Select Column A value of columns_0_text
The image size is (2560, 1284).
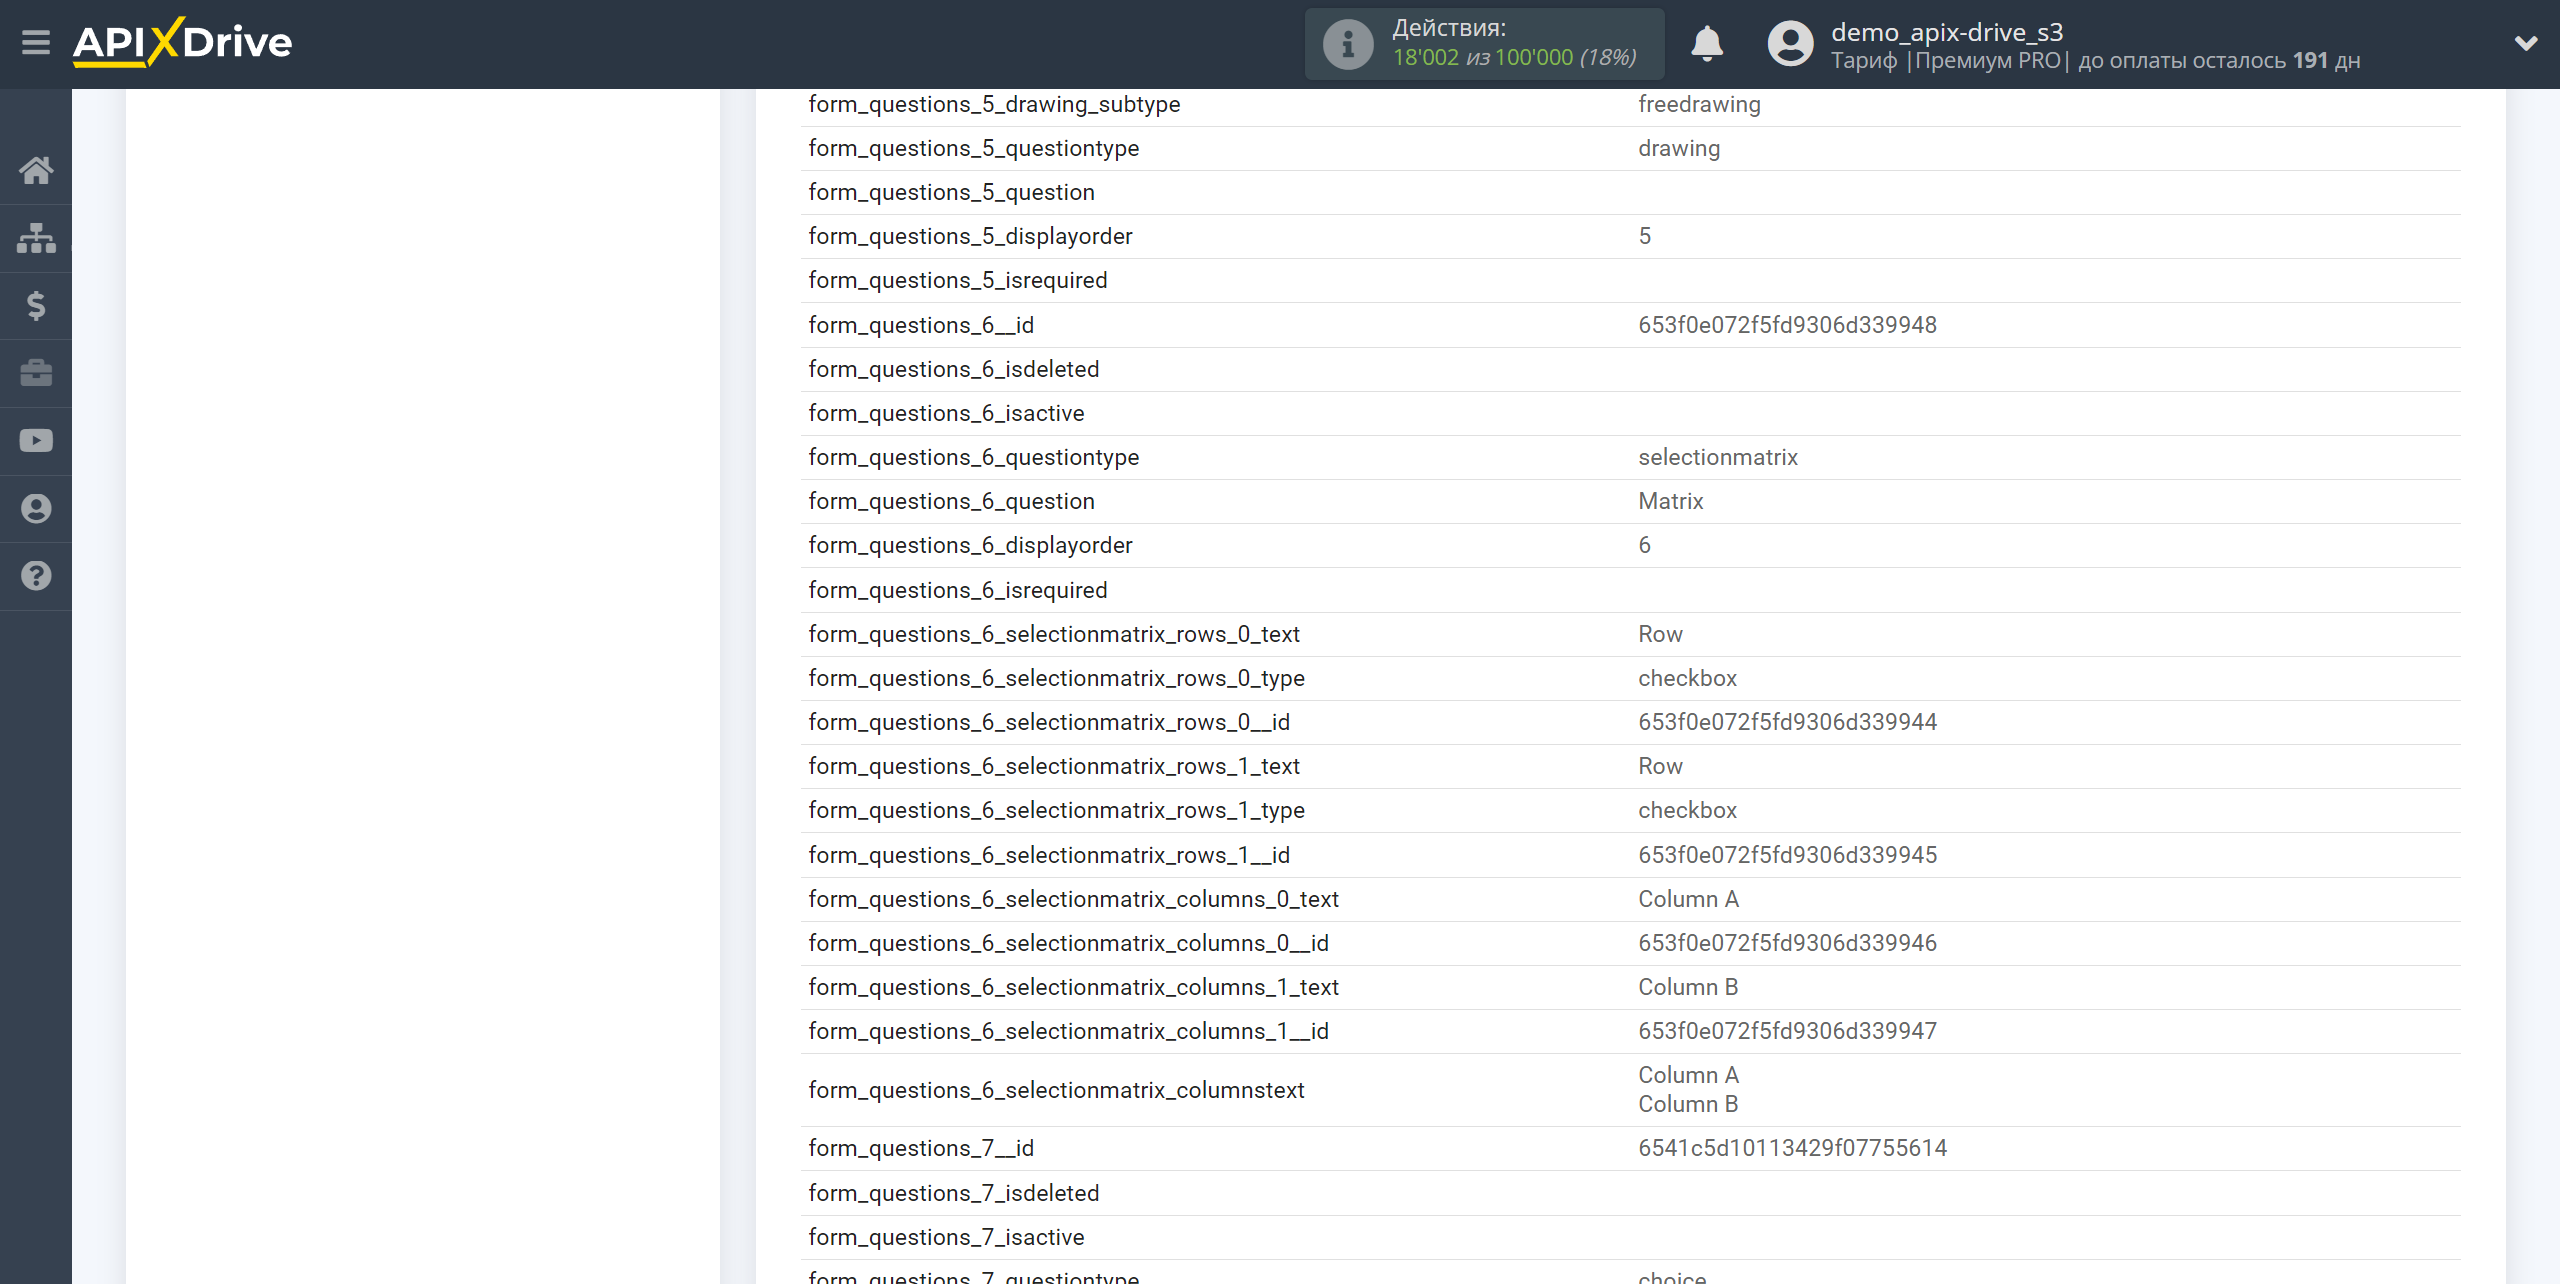pos(1688,899)
